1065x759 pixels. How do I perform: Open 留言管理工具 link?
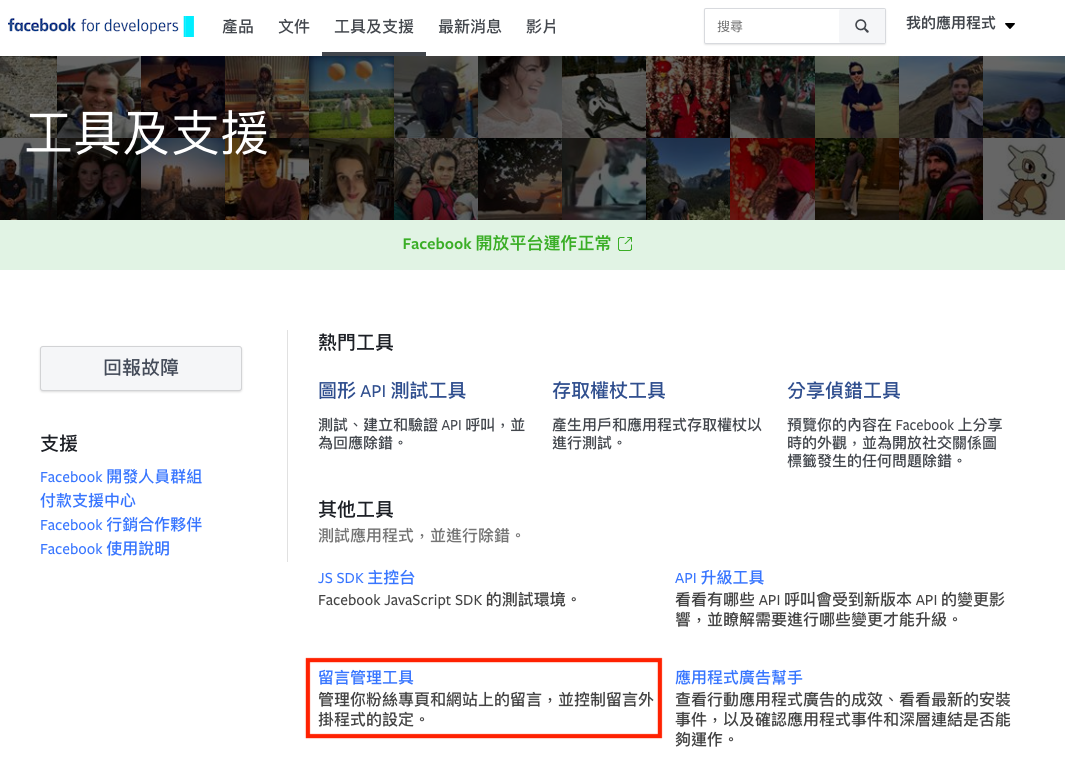(x=365, y=677)
